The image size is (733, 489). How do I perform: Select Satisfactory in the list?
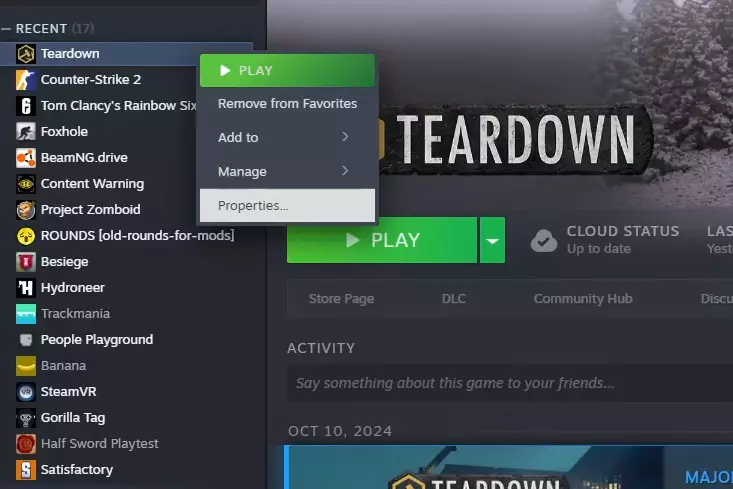coord(77,470)
